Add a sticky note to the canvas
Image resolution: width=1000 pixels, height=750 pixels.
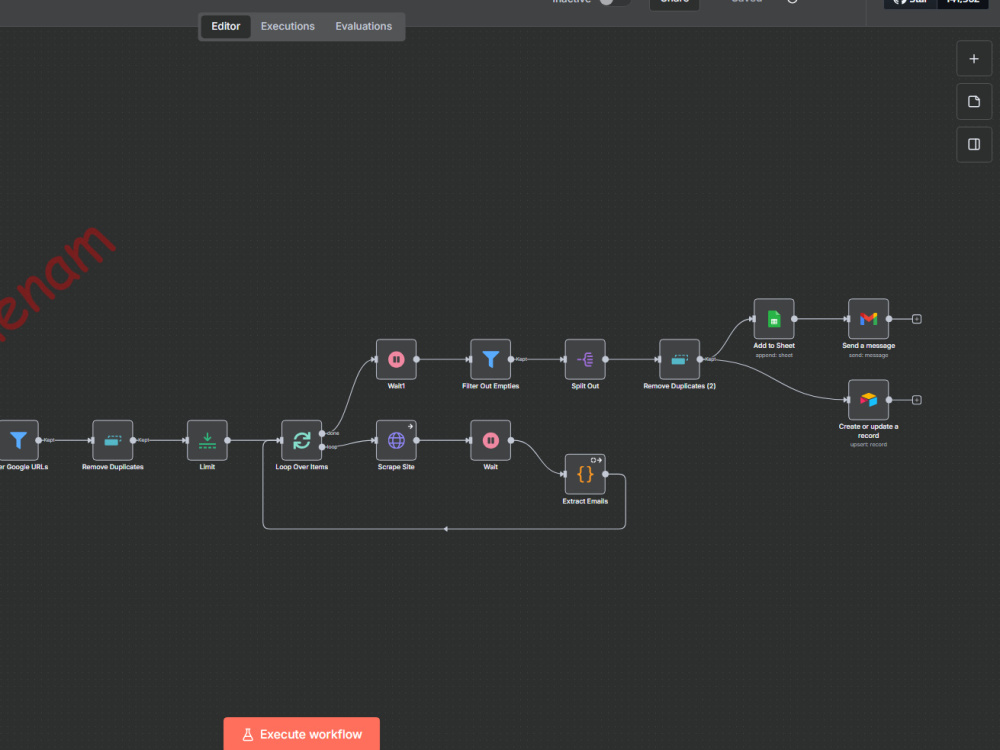pos(974,101)
